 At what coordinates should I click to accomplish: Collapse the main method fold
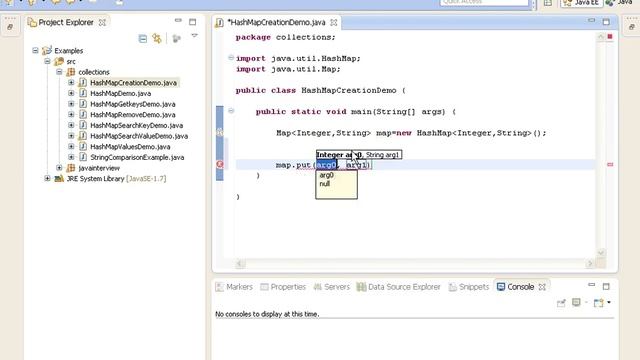pyautogui.click(x=231, y=111)
